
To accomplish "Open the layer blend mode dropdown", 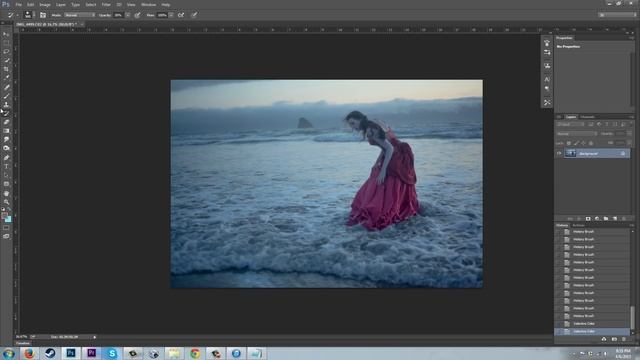I will pos(577,134).
